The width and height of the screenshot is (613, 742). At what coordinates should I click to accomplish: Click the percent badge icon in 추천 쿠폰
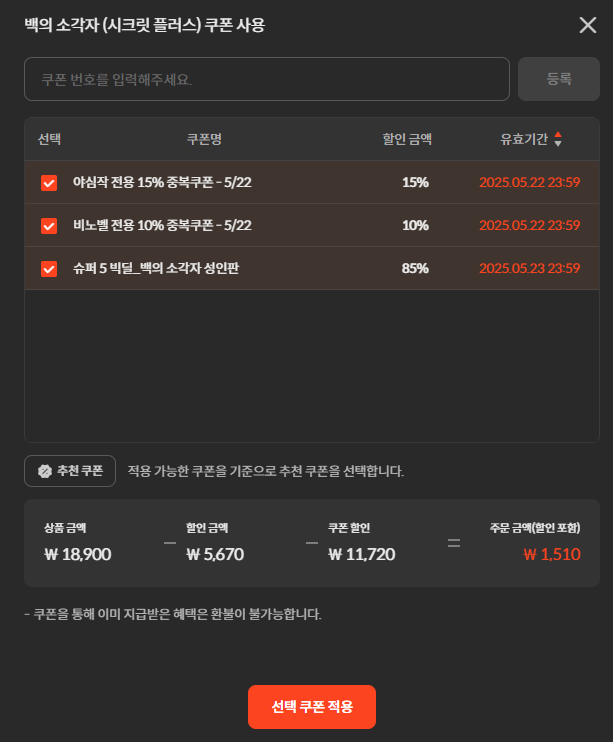(x=45, y=471)
